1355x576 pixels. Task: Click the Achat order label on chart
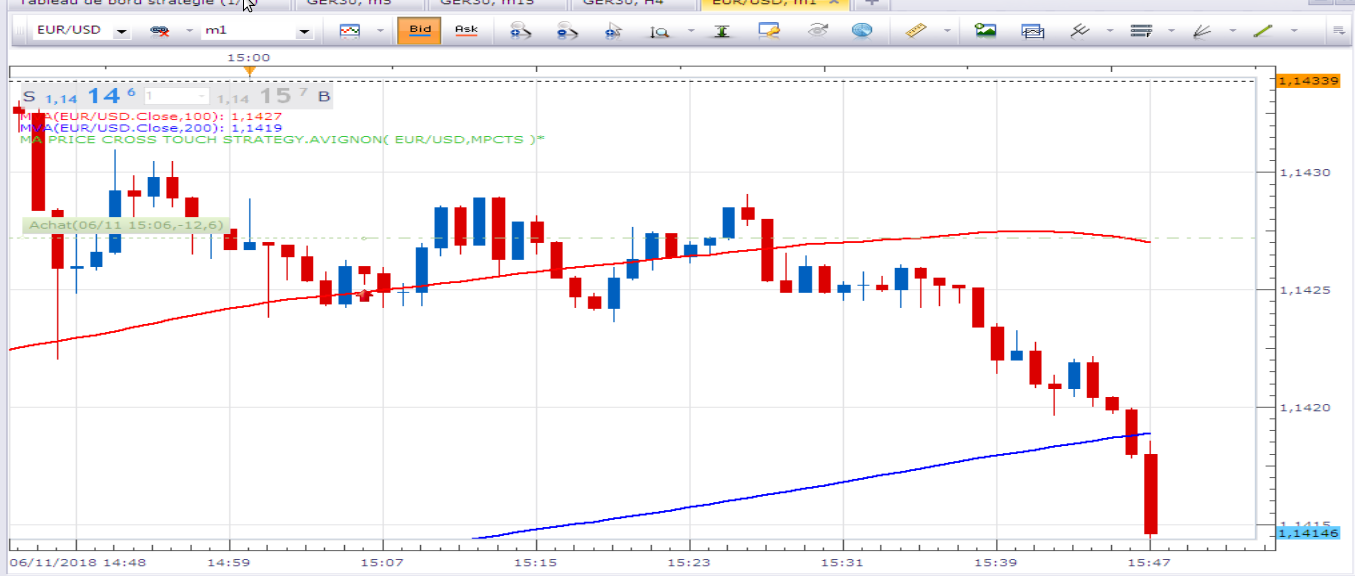point(126,225)
